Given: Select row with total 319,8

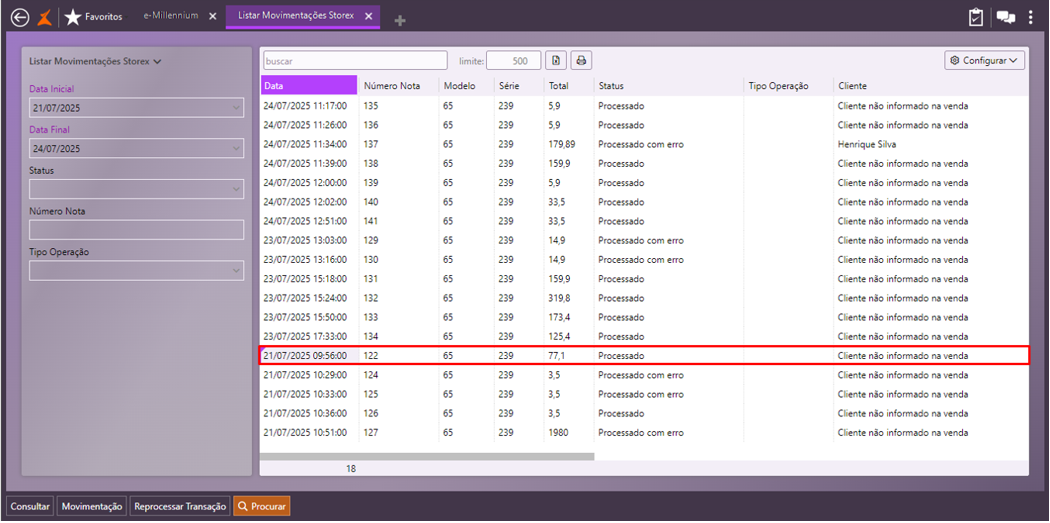Looking at the screenshot, I should pyautogui.click(x=644, y=298).
